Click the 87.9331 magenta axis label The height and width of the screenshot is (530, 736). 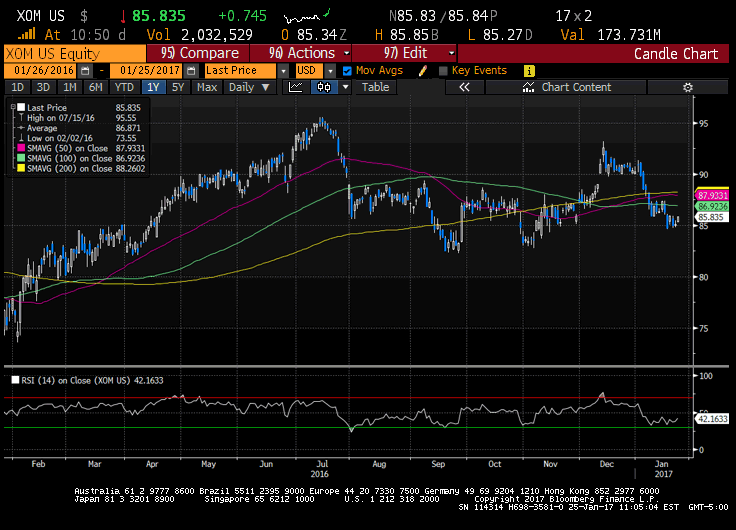(x=712, y=195)
